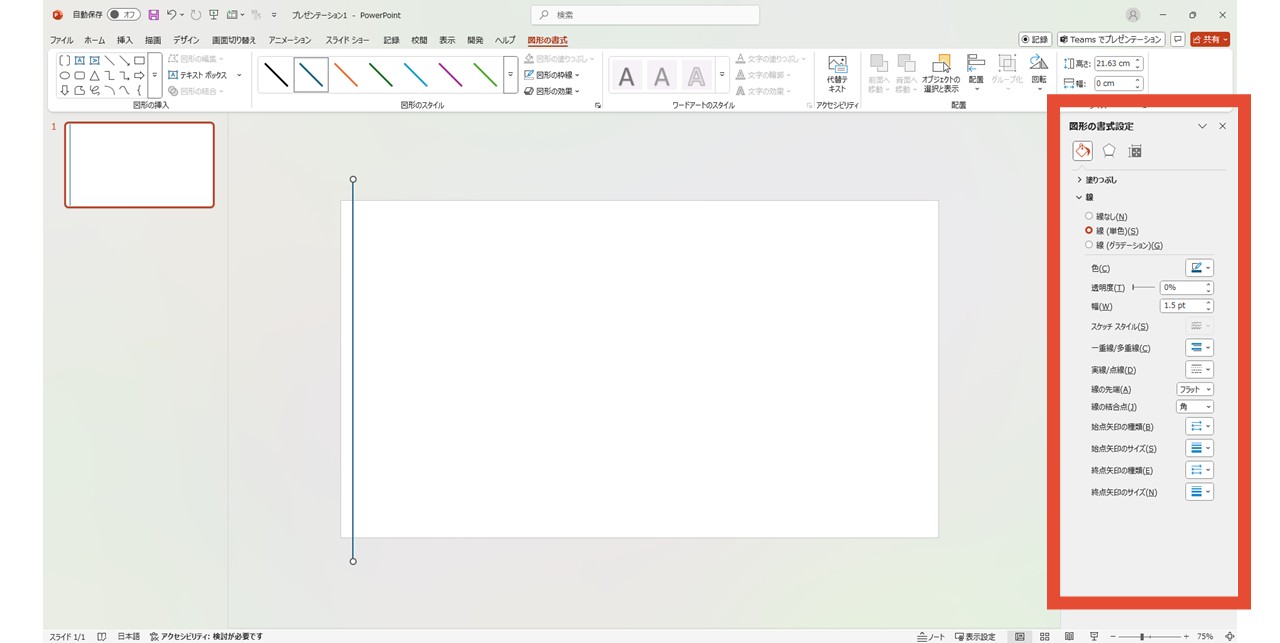Image resolution: width=1280 pixels, height=643 pixels.
Task: Select the purple line shape style
Action: [450, 75]
